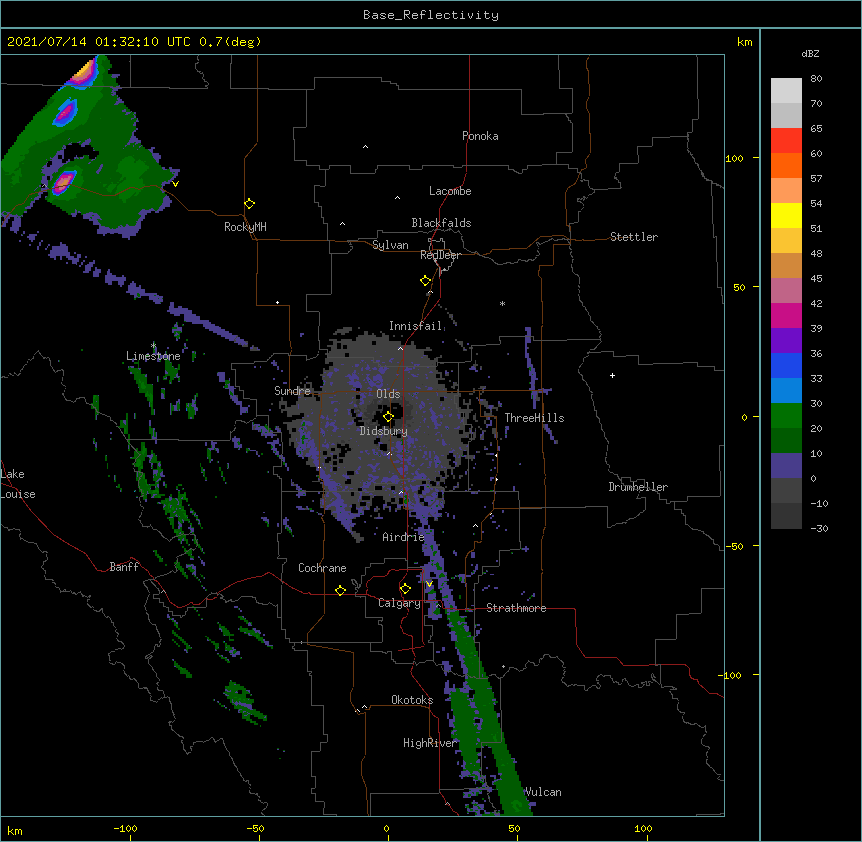This screenshot has width=862, height=842.
Task: Click the ThreeHills label
Action: 534,418
